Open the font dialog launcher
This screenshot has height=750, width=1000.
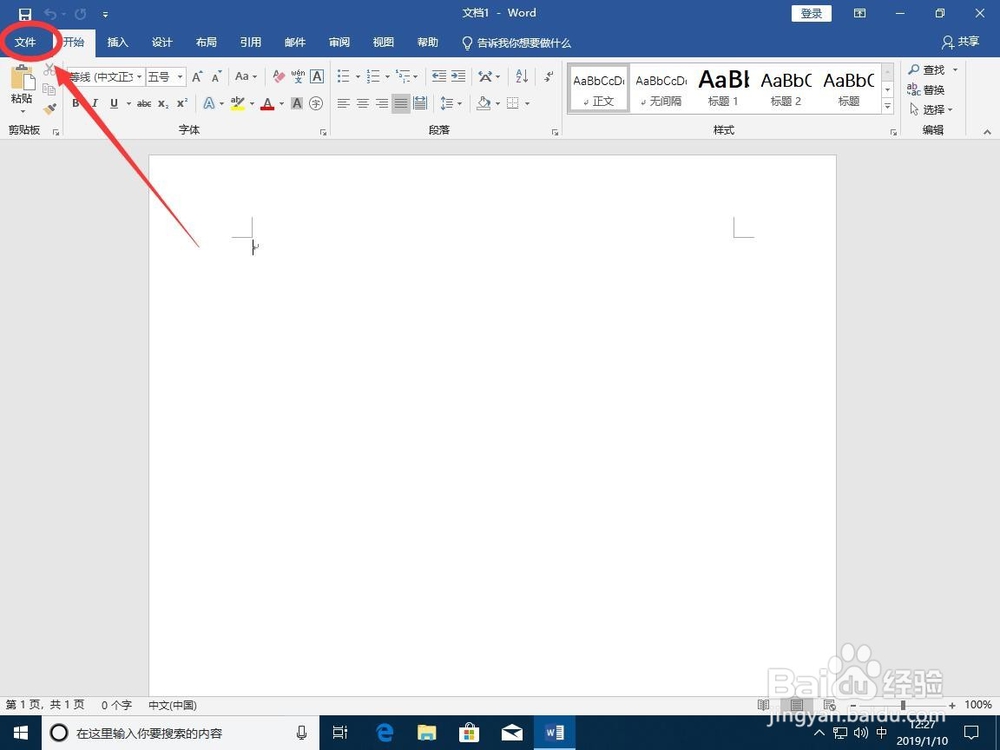323,132
